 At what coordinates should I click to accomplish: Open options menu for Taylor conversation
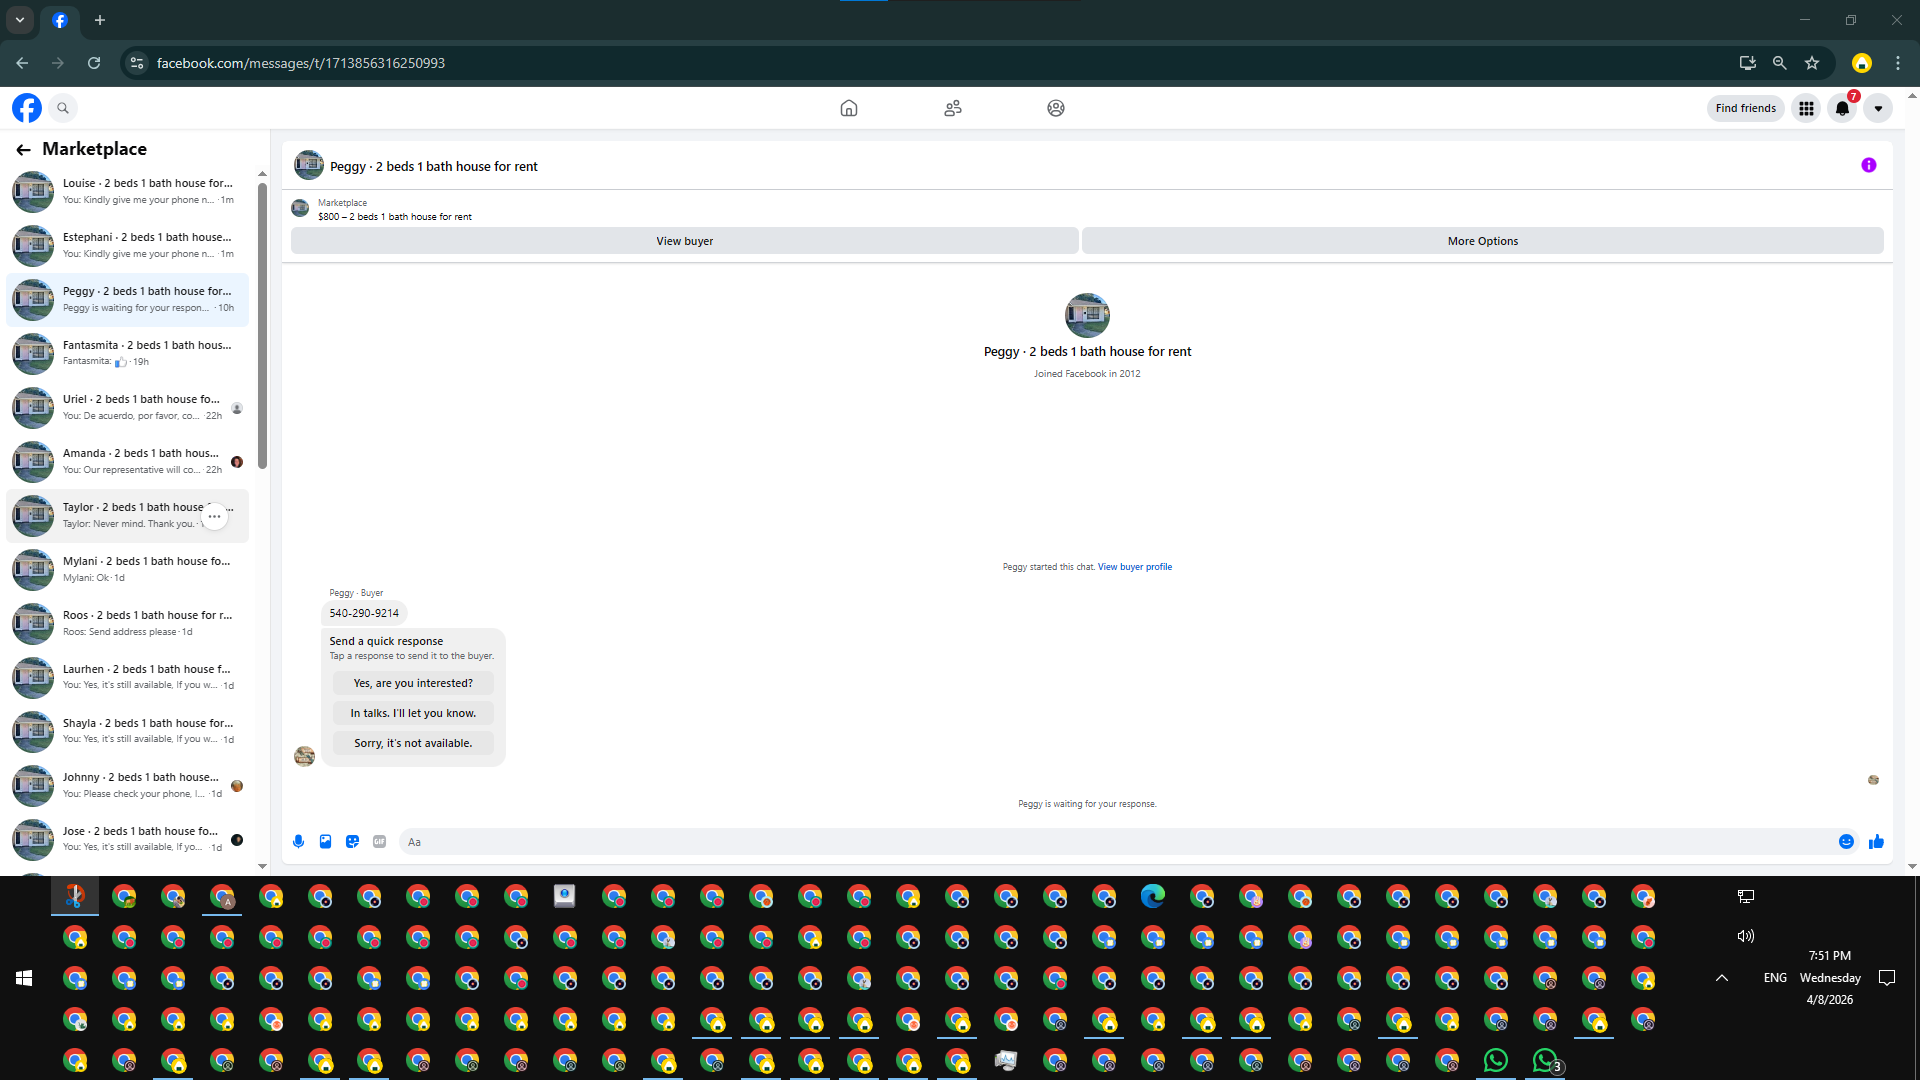pos(214,516)
